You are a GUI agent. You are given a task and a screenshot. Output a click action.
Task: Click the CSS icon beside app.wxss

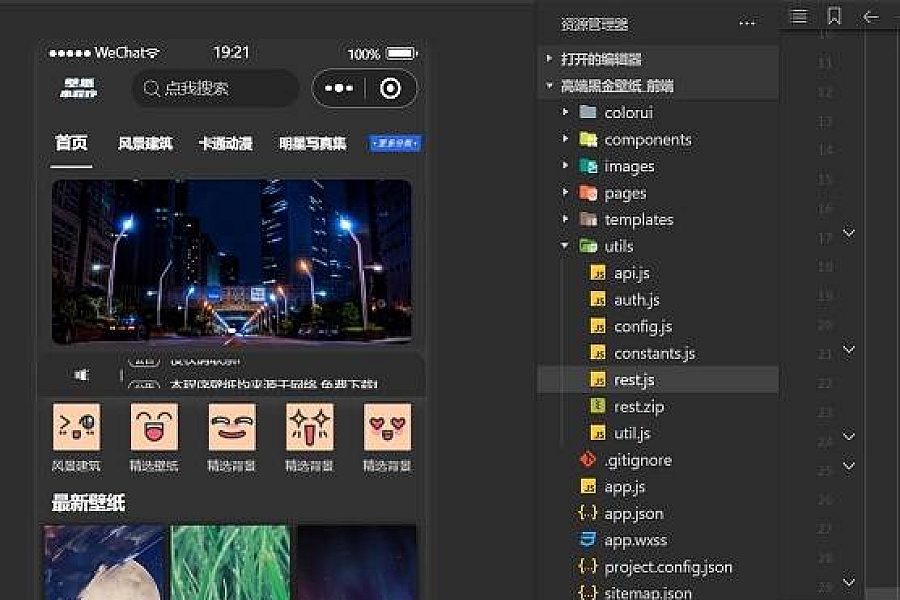(588, 540)
